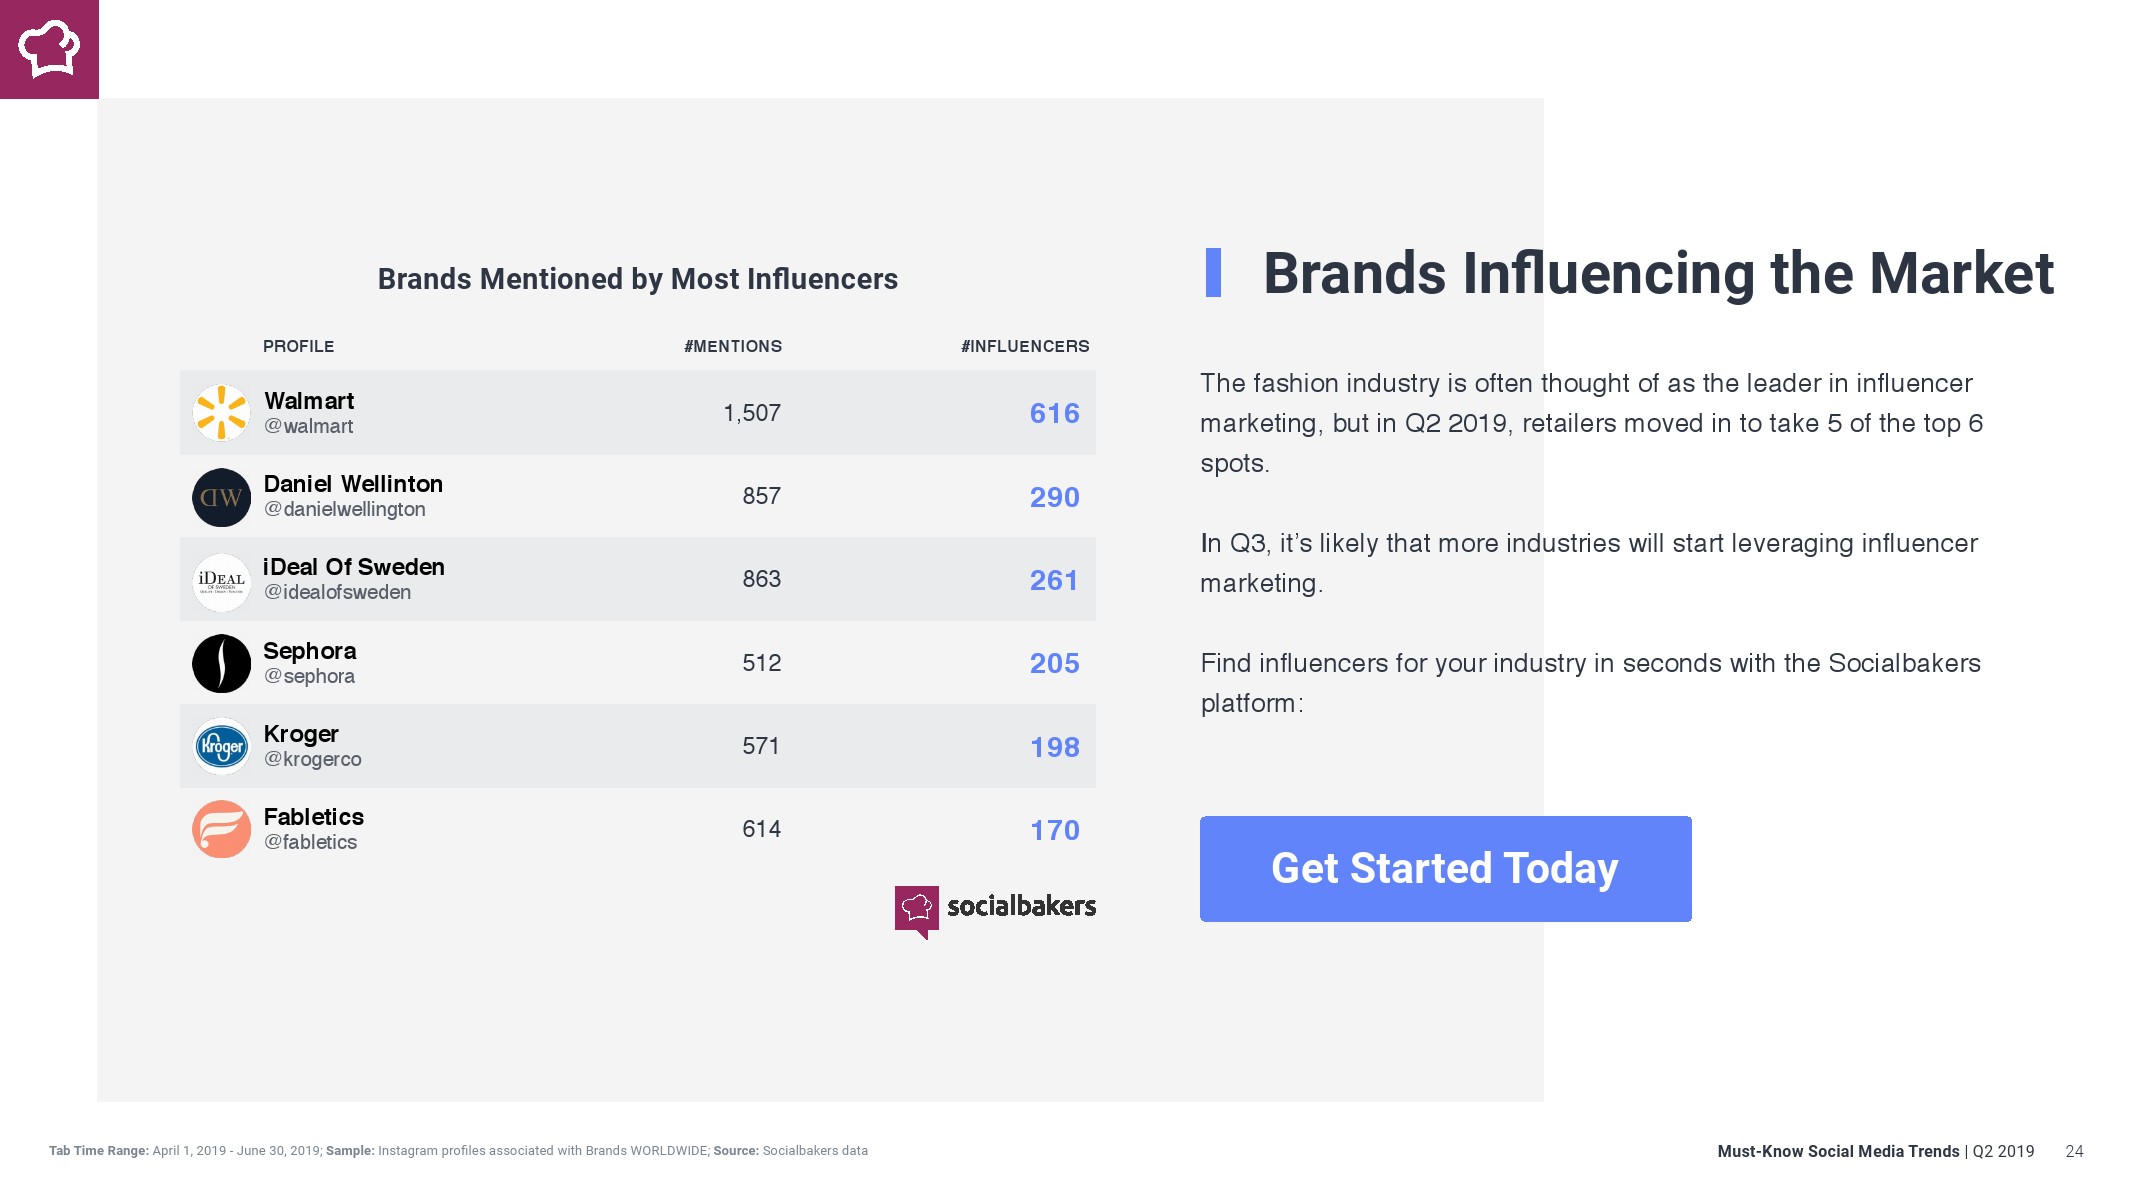Click the Walmart spark logo icon
Image resolution: width=2133 pixels, height=1200 pixels.
click(221, 413)
